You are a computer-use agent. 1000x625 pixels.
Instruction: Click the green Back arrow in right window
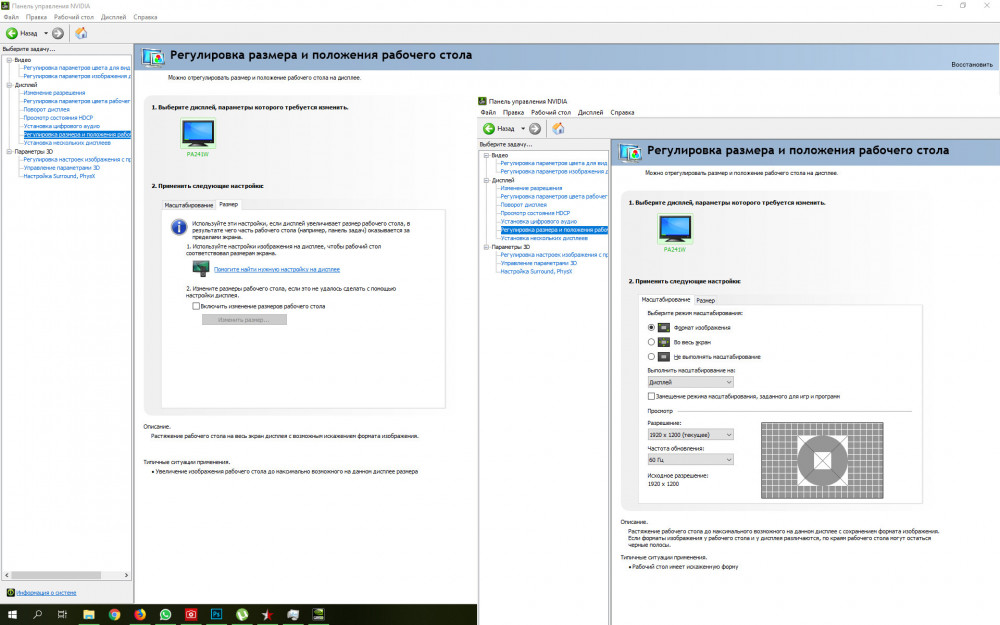489,129
